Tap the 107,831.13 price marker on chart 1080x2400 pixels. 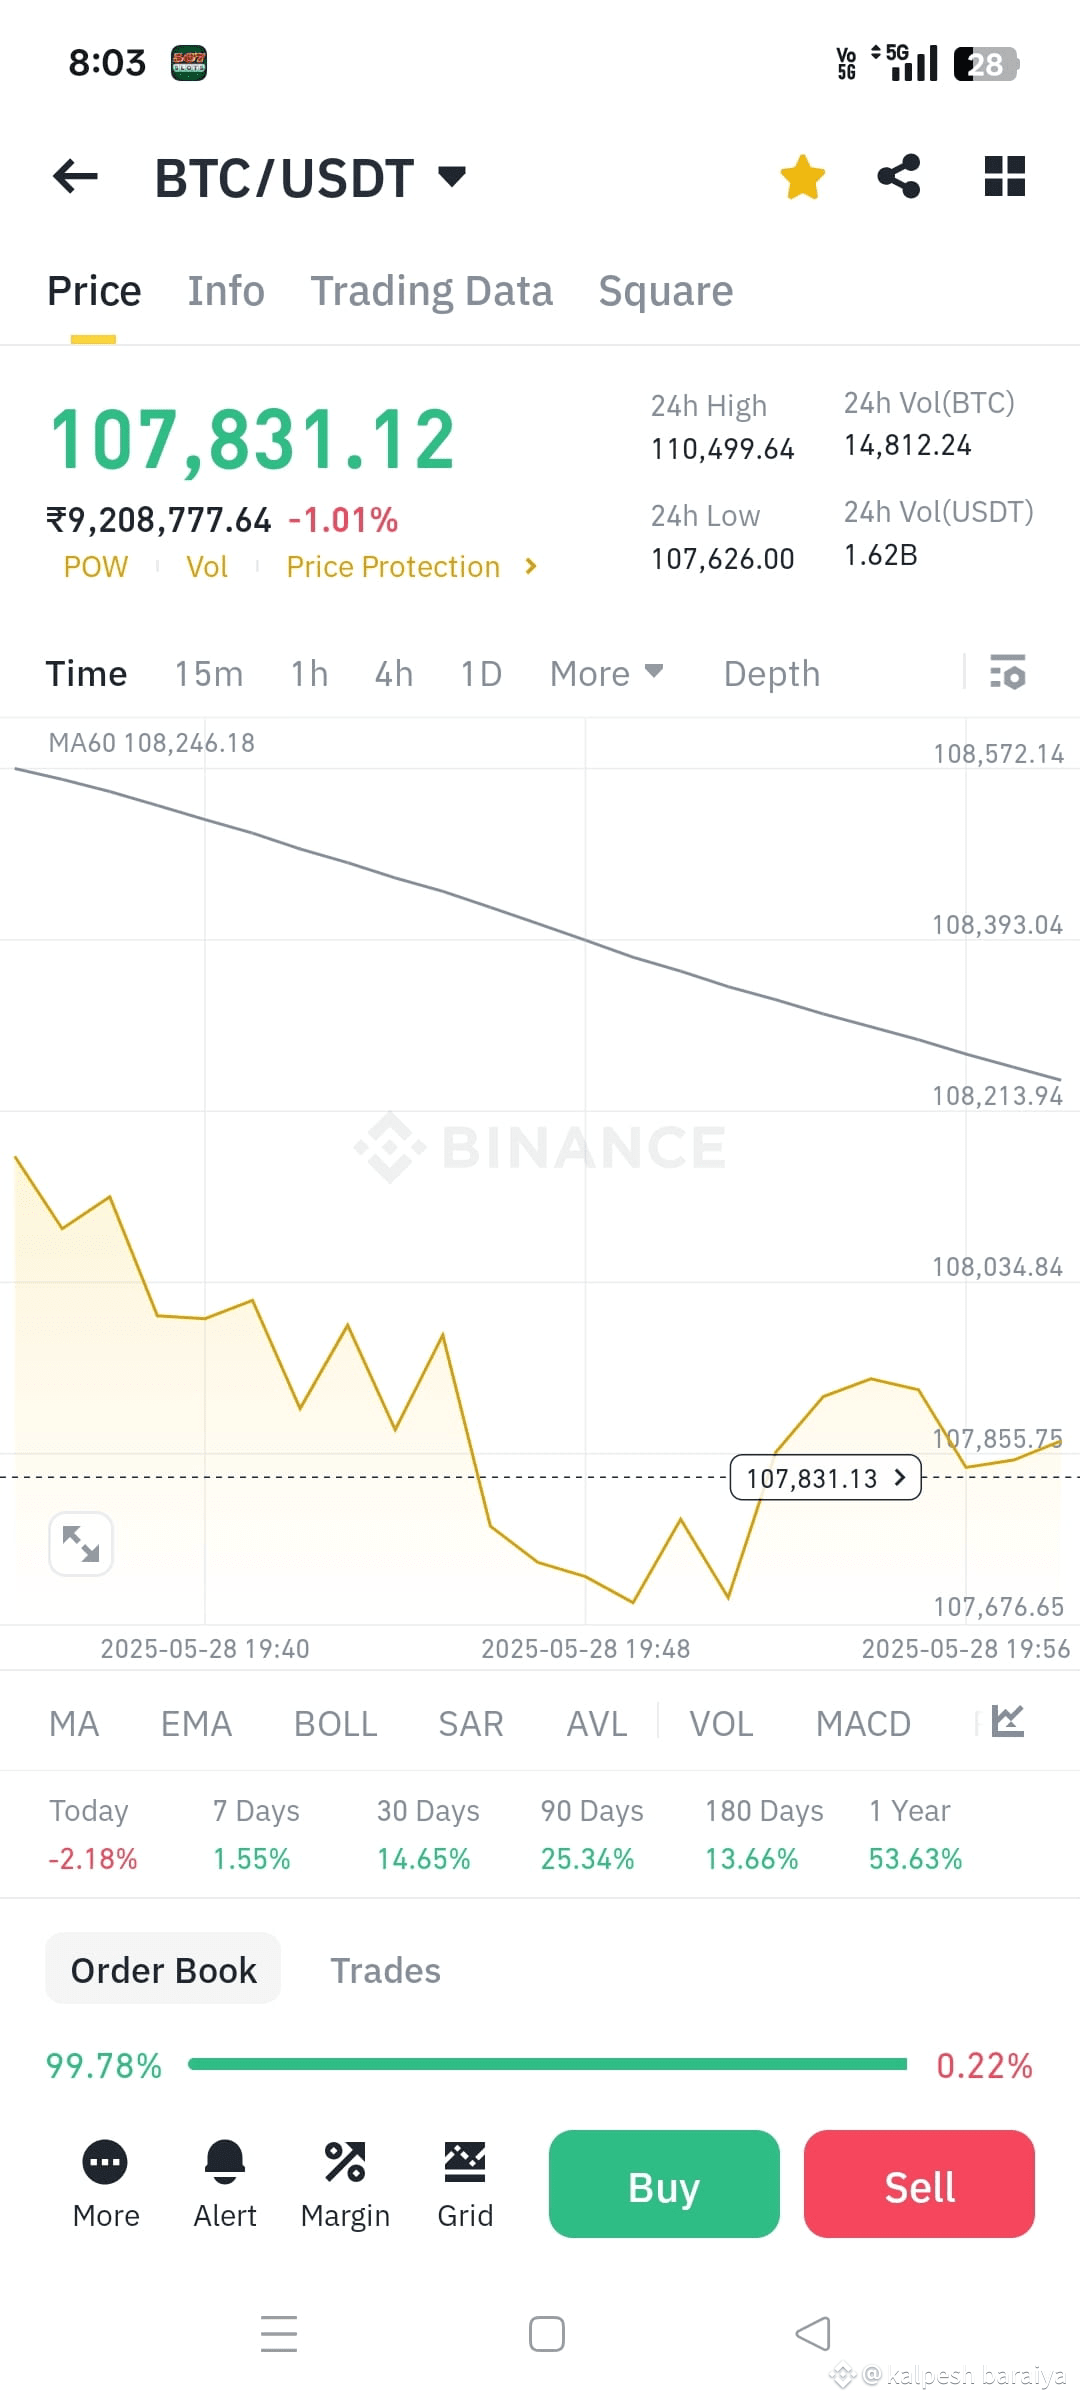pos(826,1477)
